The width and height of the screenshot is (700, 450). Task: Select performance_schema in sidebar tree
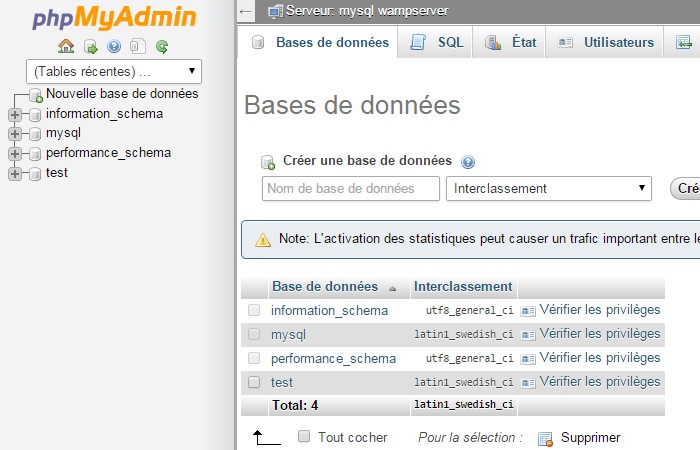[x=108, y=153]
